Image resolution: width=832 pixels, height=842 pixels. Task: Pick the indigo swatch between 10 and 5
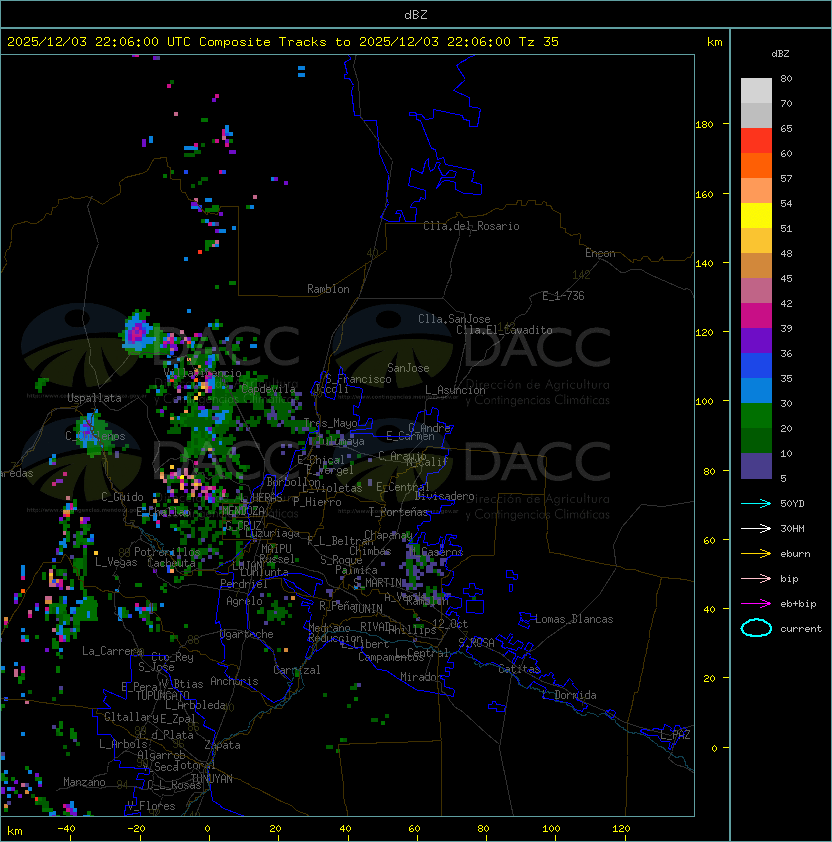(756, 466)
